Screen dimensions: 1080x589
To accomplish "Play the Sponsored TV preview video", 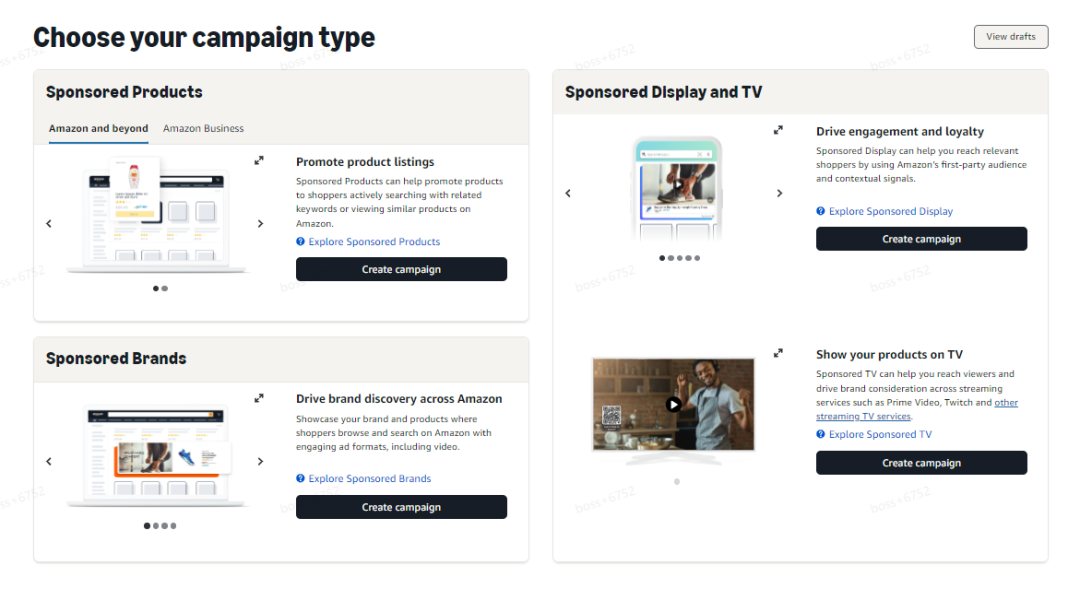I will pyautogui.click(x=674, y=404).
